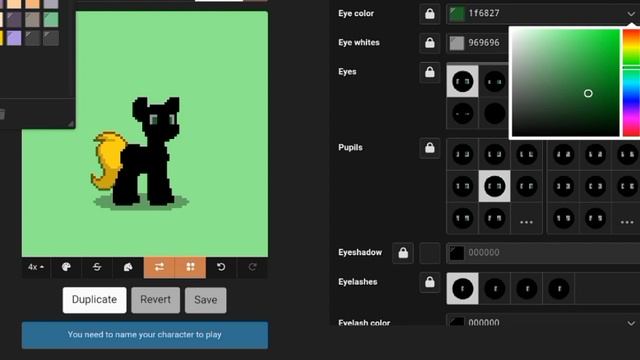Select the first Pupils option in left grid

click(462, 154)
